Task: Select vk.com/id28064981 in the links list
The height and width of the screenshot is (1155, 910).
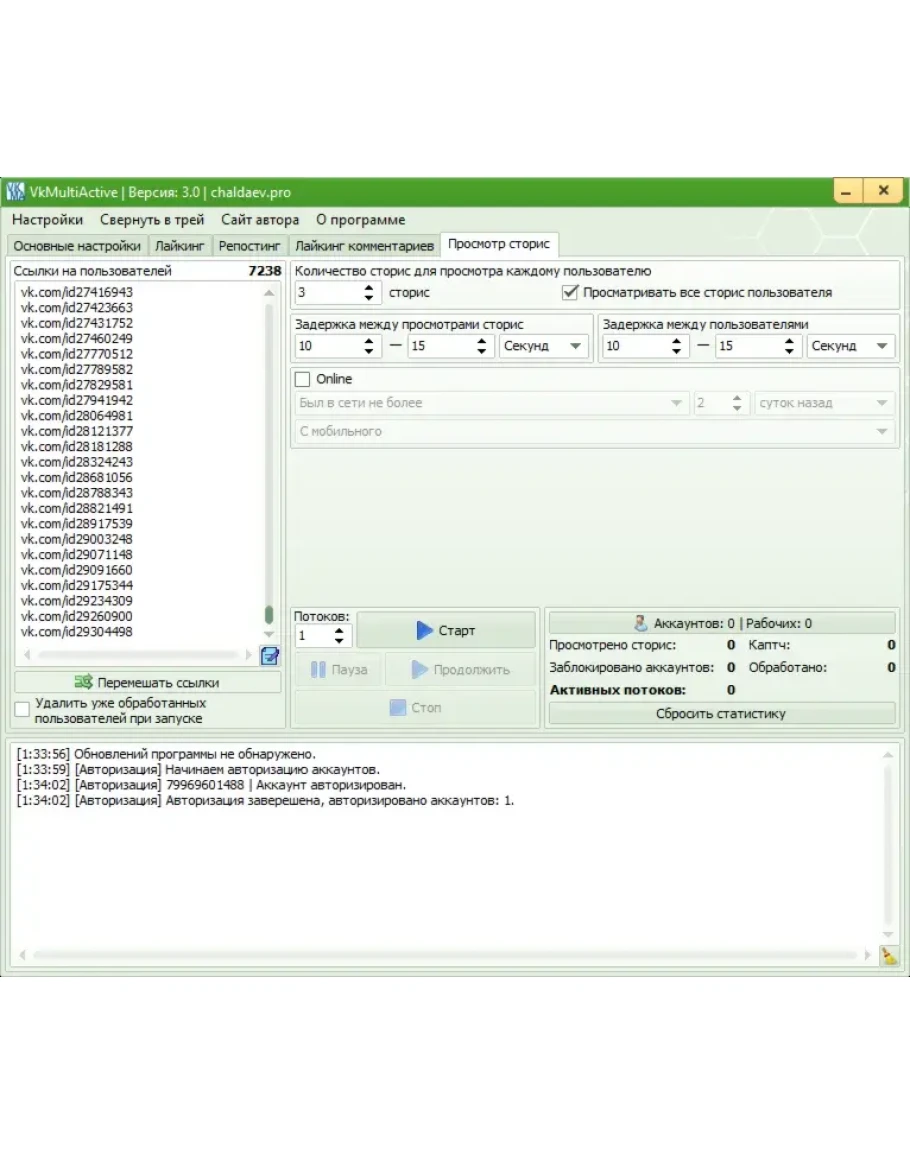Action: point(77,415)
